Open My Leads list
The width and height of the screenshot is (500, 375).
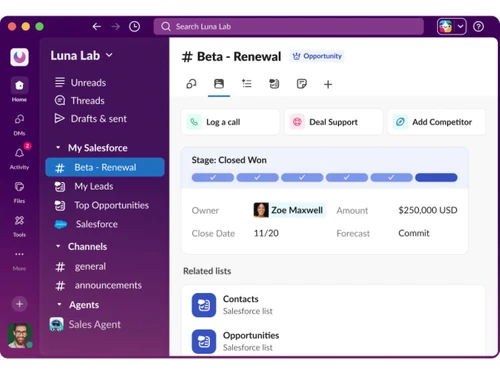click(x=84, y=186)
